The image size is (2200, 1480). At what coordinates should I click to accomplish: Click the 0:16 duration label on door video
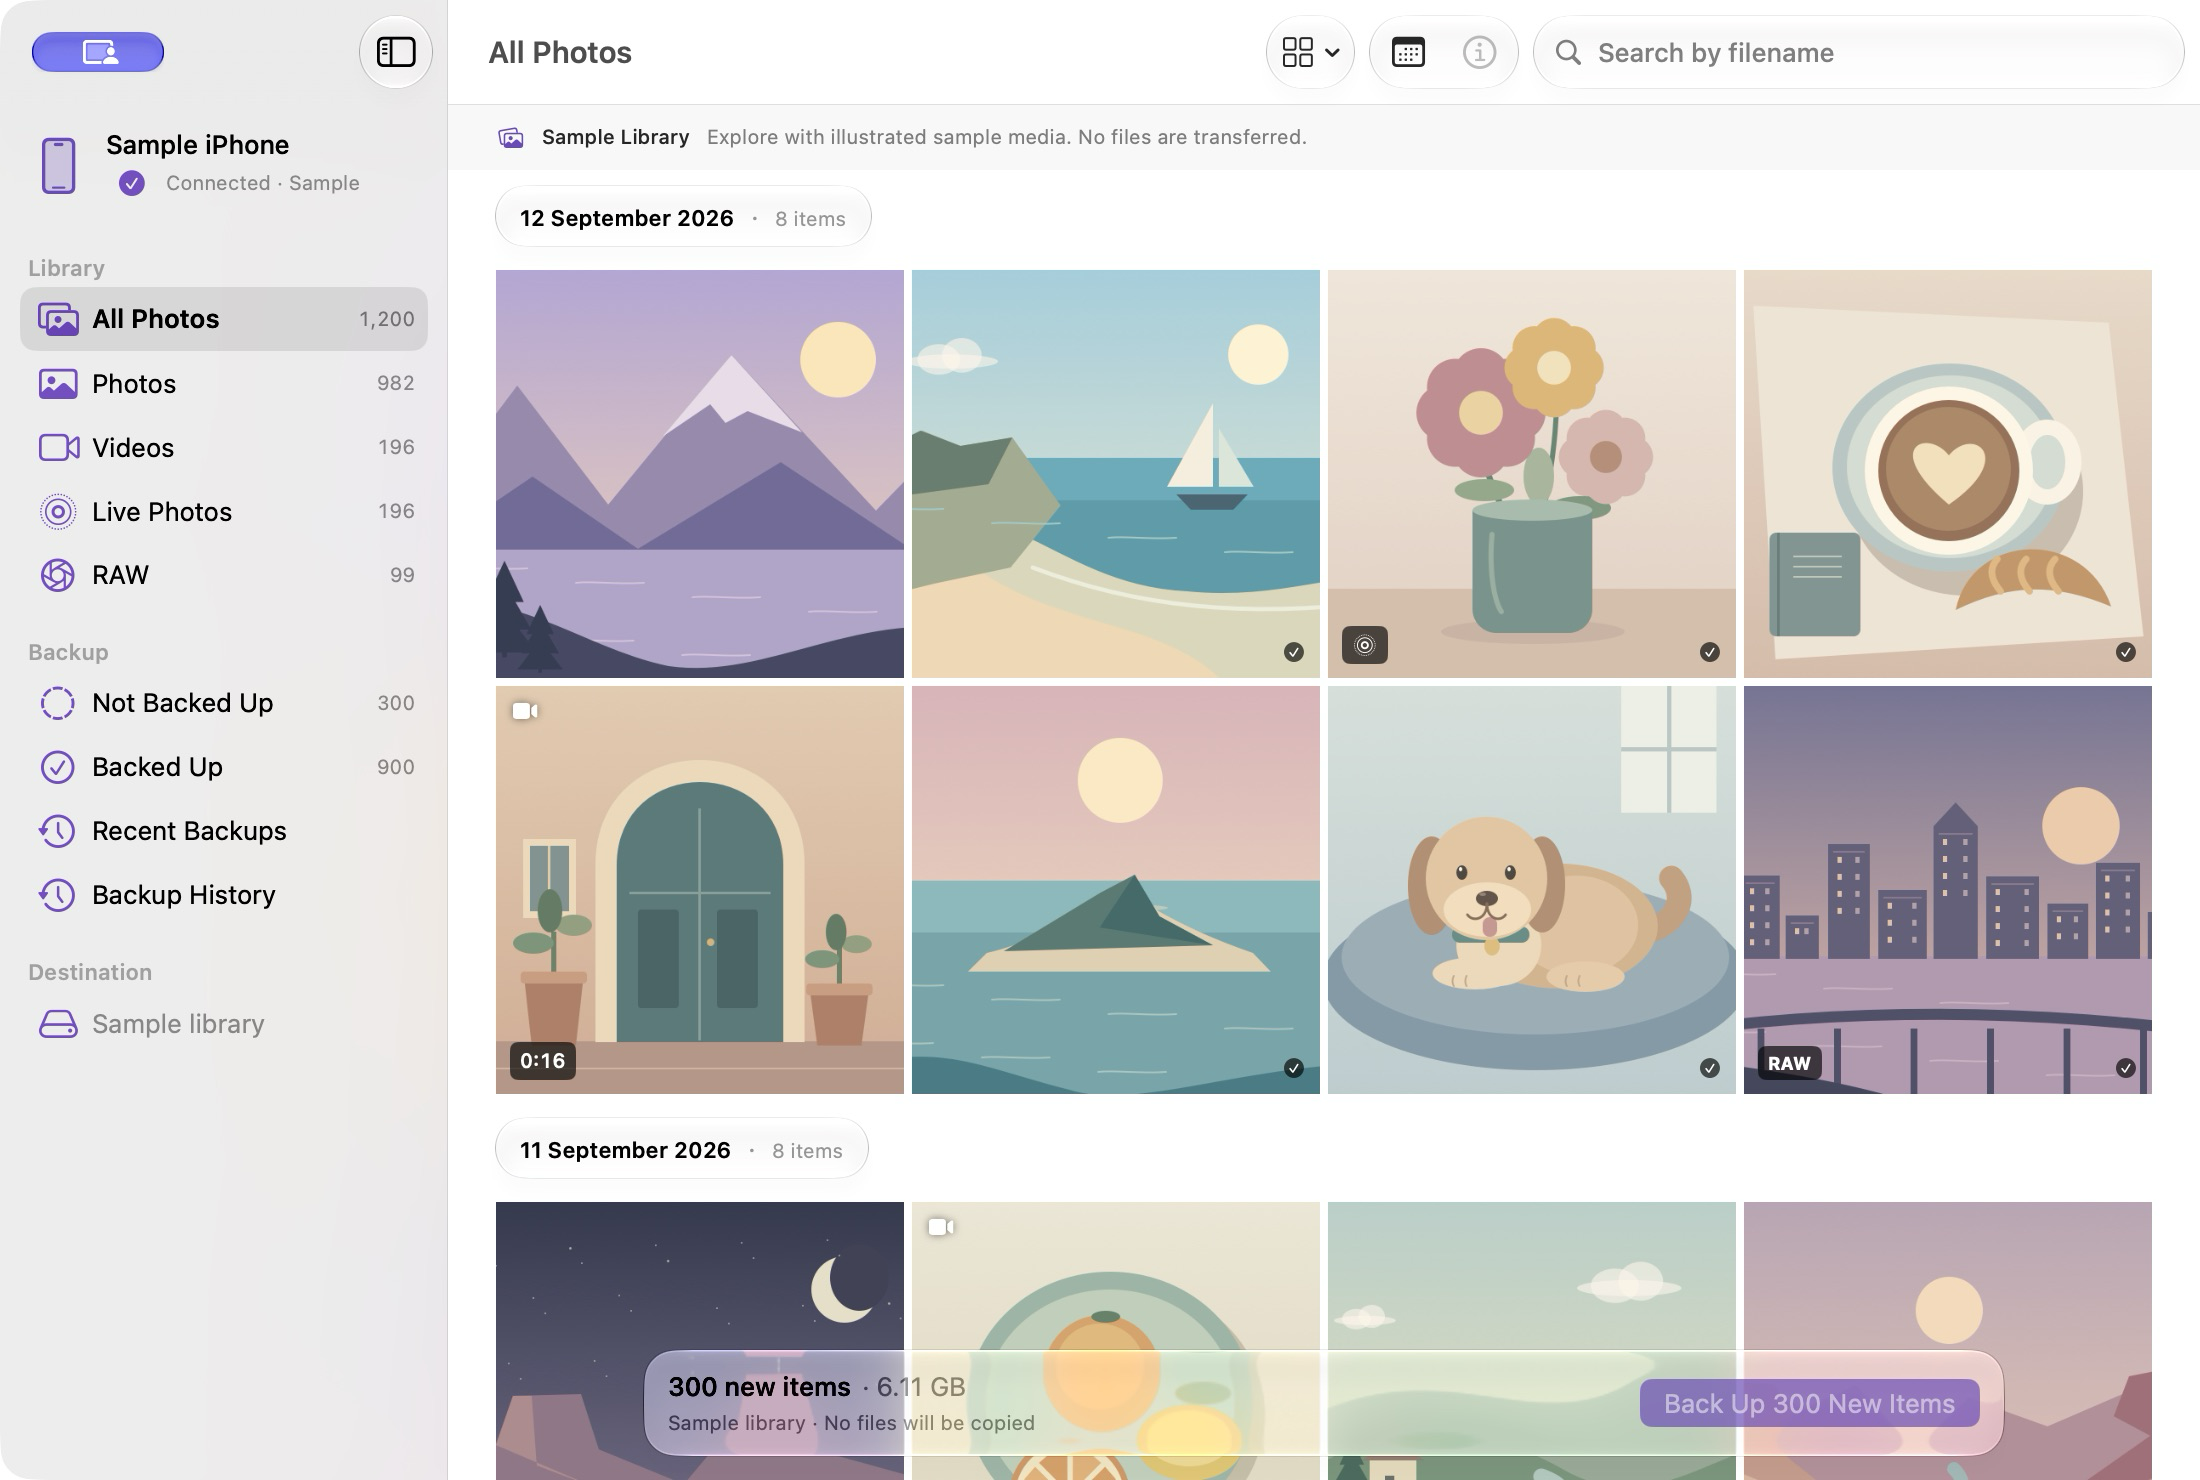[x=542, y=1061]
